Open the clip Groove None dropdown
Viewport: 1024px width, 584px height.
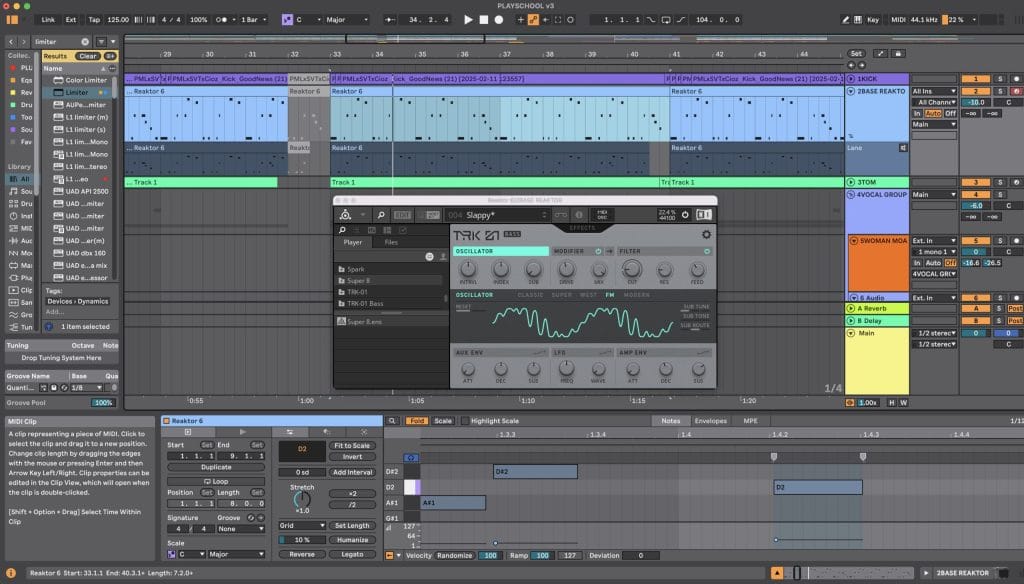tap(241, 529)
